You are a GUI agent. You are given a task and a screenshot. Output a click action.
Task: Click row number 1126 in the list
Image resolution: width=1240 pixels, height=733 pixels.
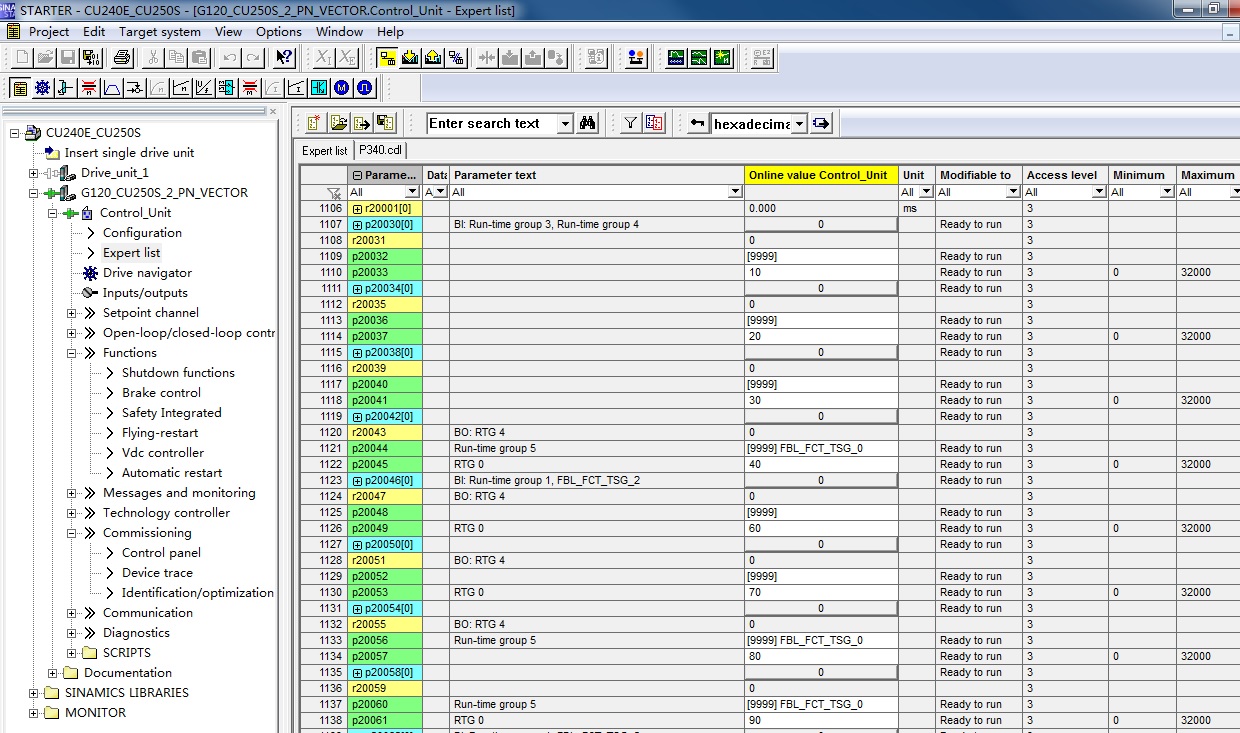pos(323,528)
